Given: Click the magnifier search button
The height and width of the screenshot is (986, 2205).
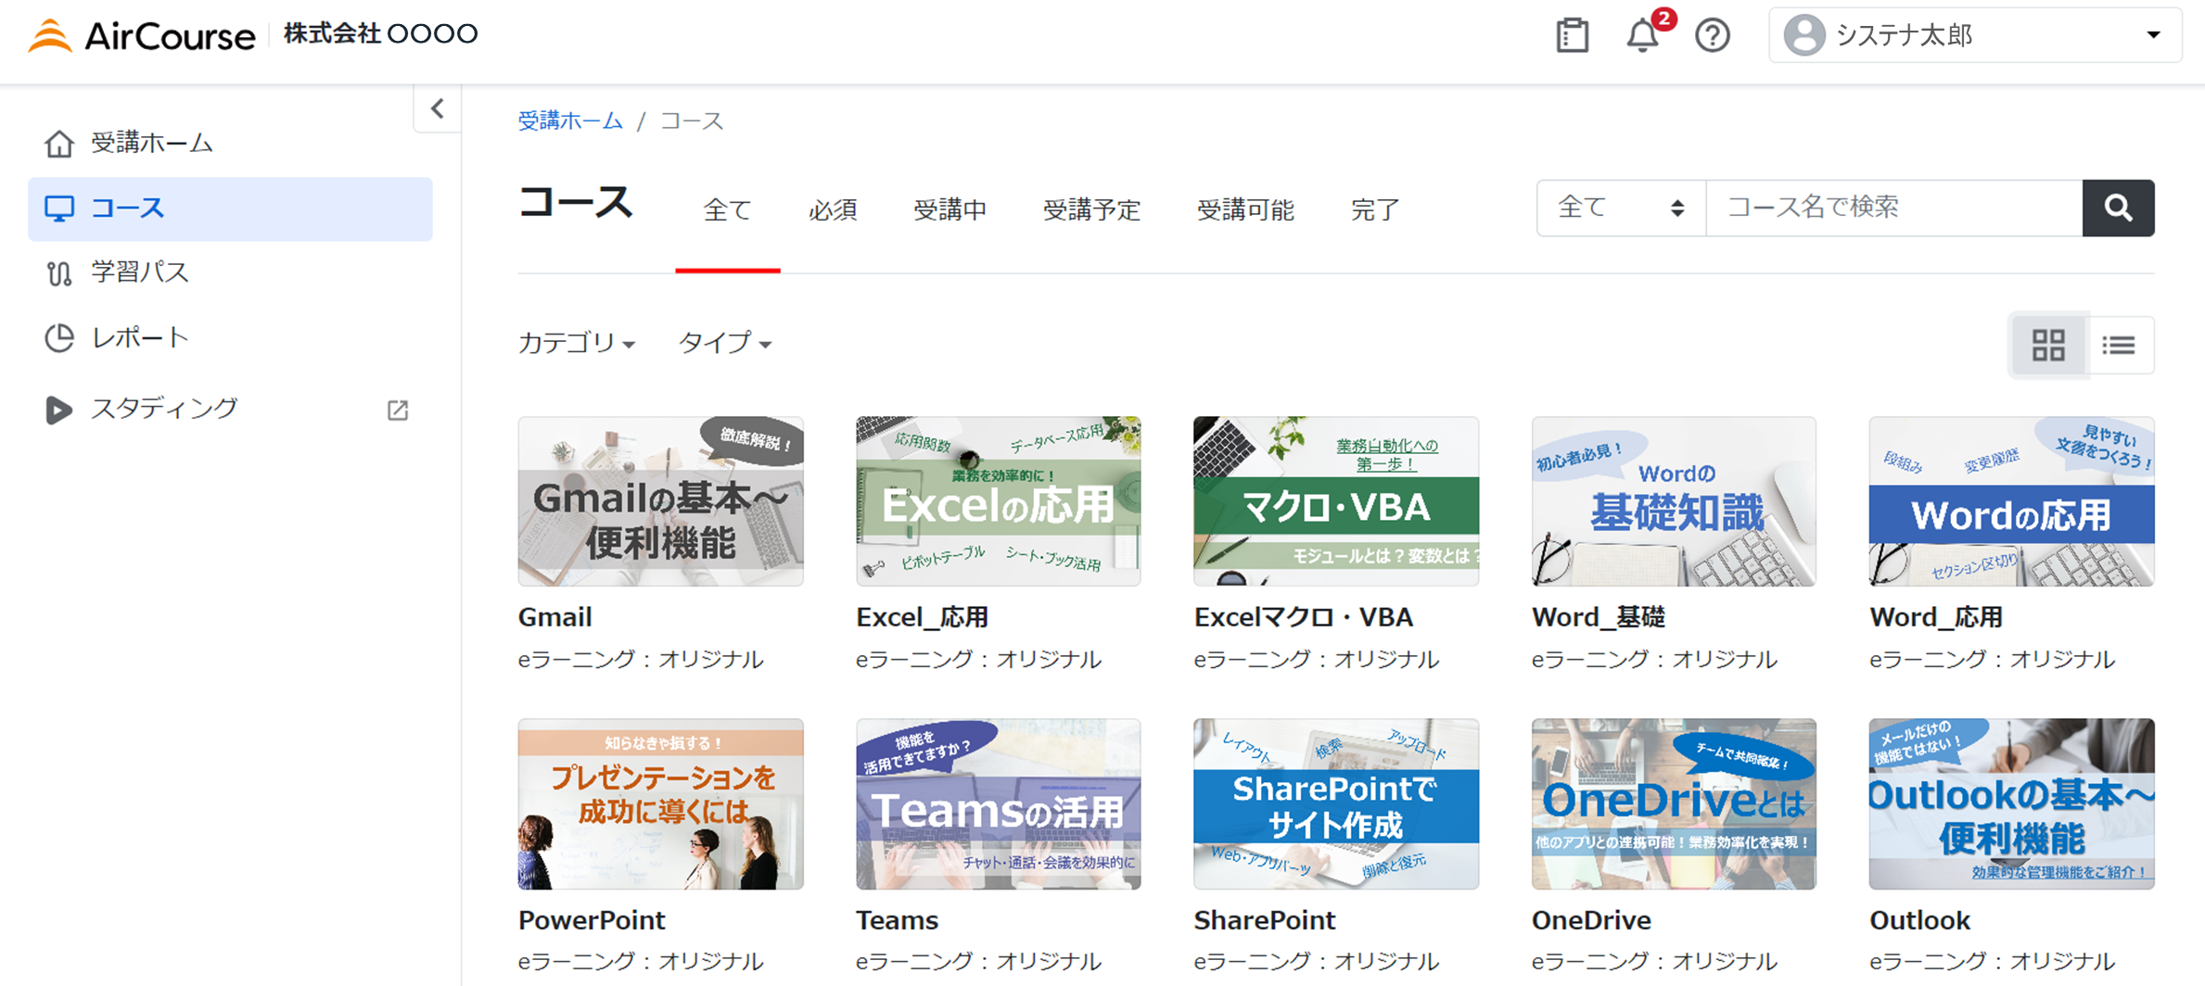Looking at the screenshot, I should [x=2118, y=208].
